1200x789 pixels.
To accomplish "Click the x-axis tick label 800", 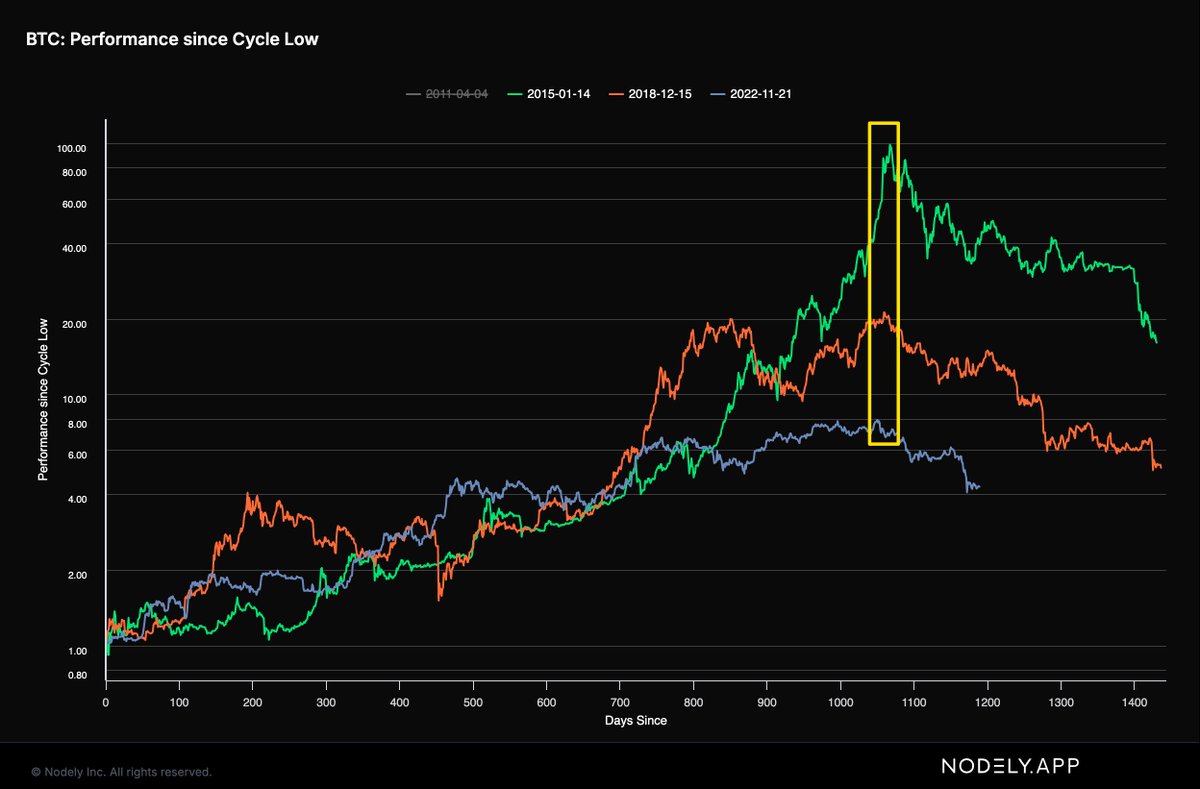I will tap(694, 702).
